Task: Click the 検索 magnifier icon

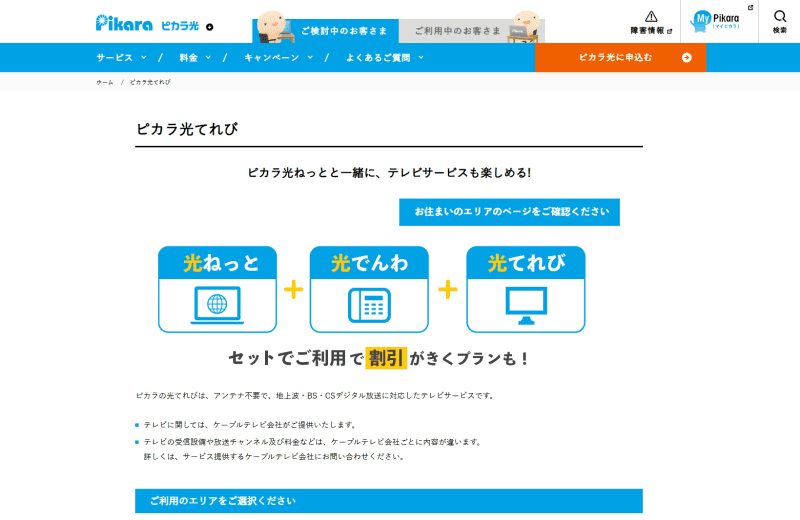Action: pos(780,16)
